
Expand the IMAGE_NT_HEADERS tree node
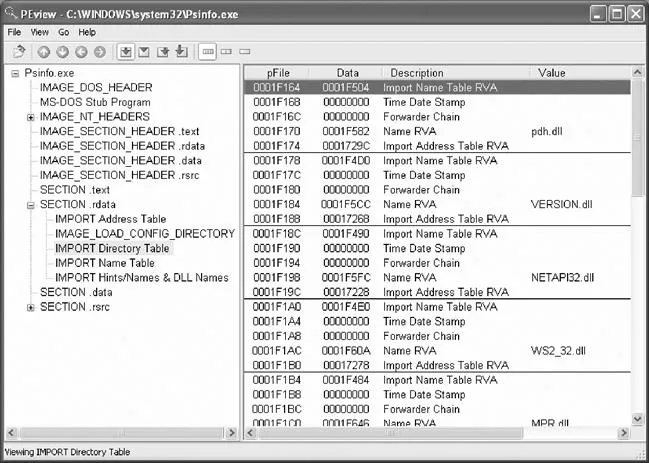(31, 117)
